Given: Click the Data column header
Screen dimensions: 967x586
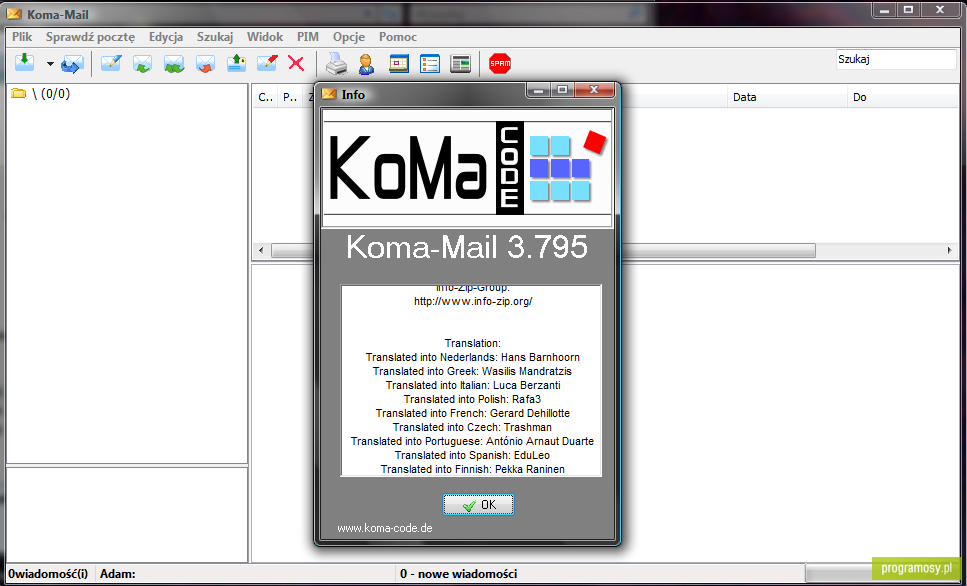Looking at the screenshot, I should coord(788,97).
